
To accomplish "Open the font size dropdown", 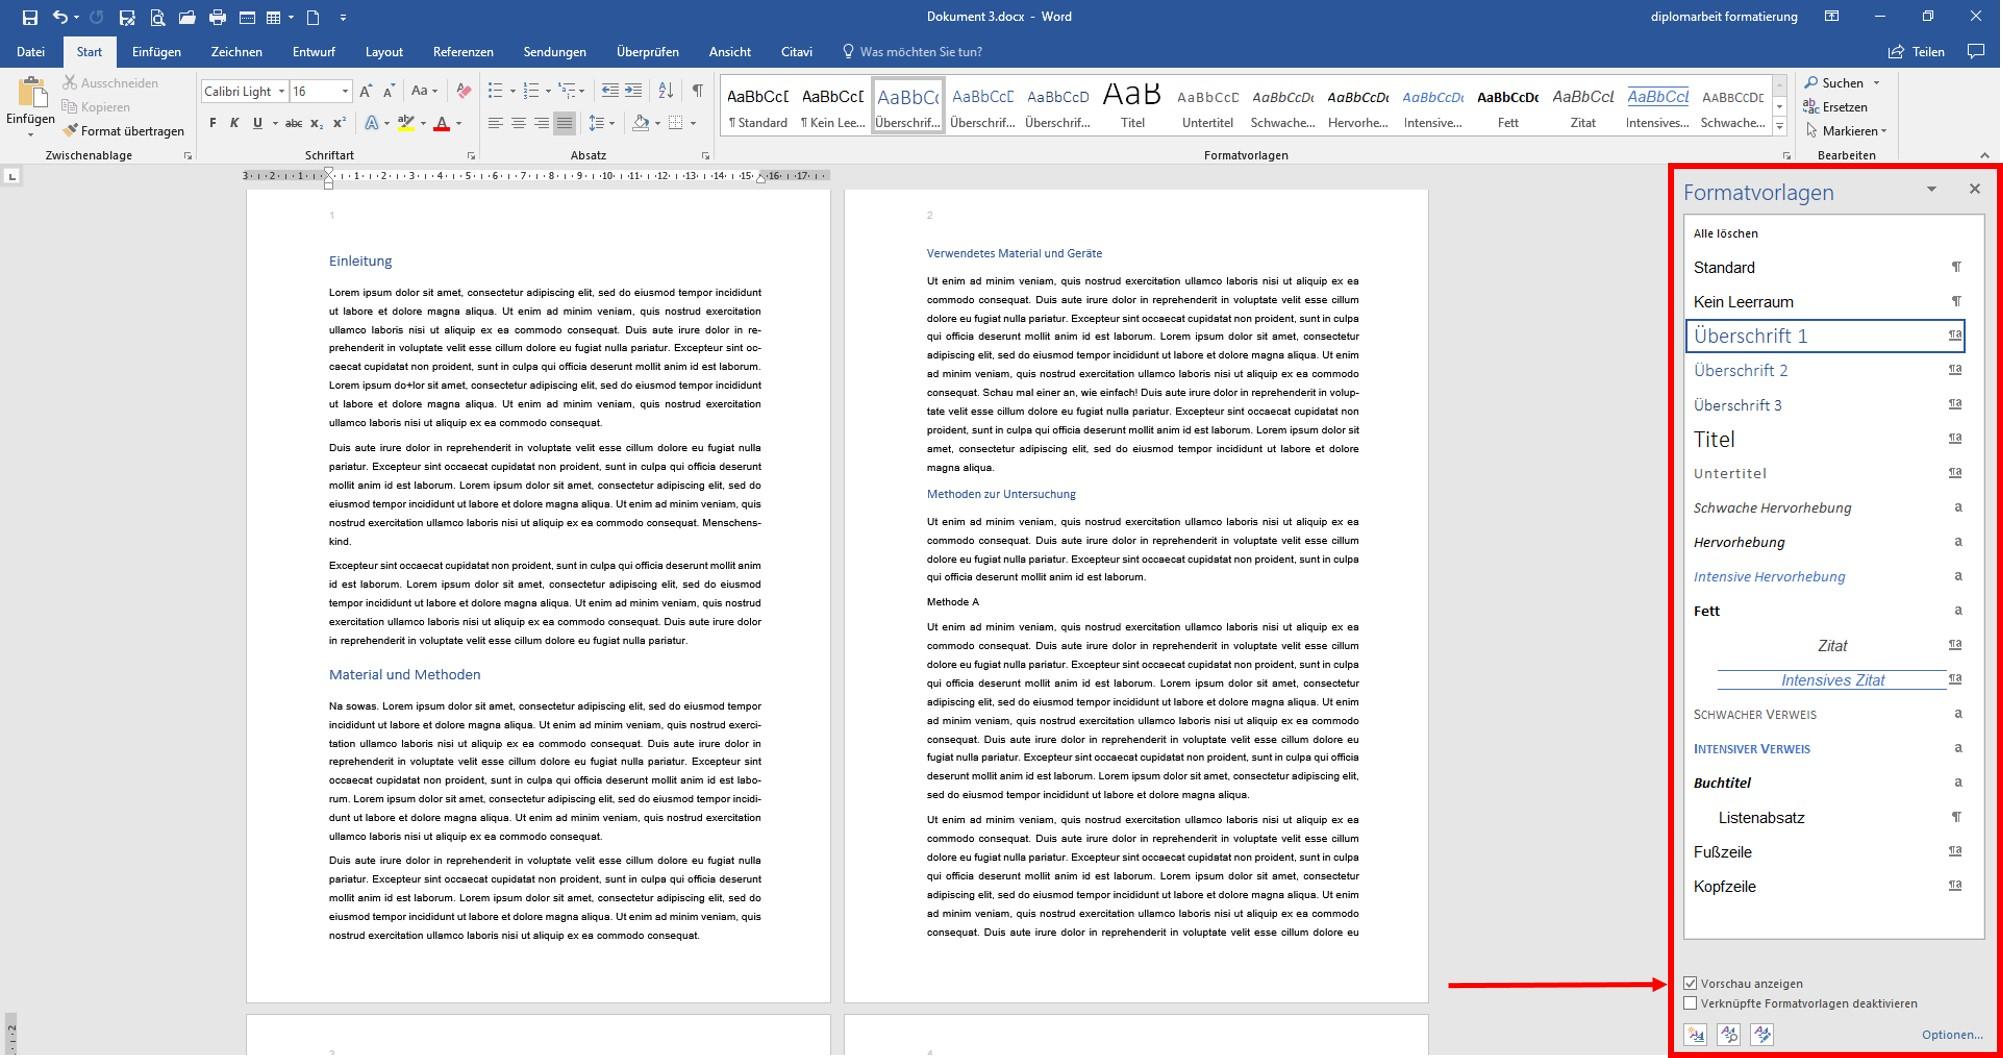I will (343, 90).
